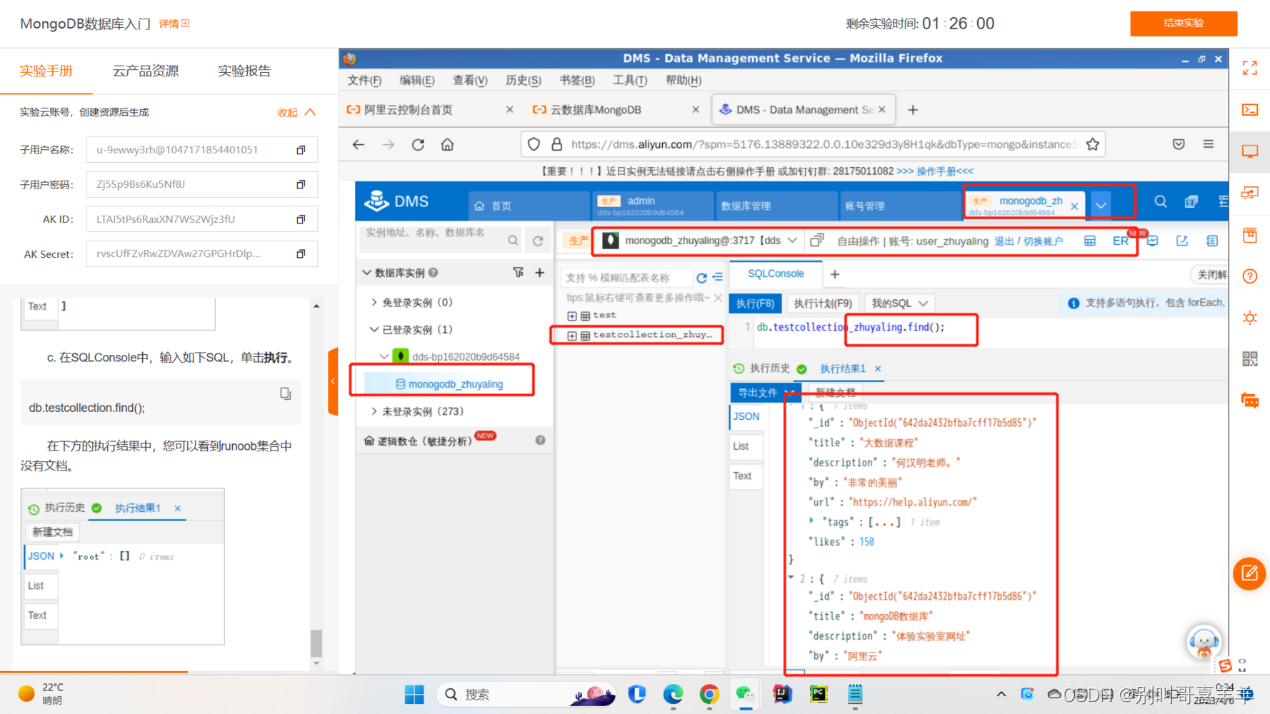Click the 切换账户 link
Image resolution: width=1270 pixels, height=714 pixels.
(1043, 241)
